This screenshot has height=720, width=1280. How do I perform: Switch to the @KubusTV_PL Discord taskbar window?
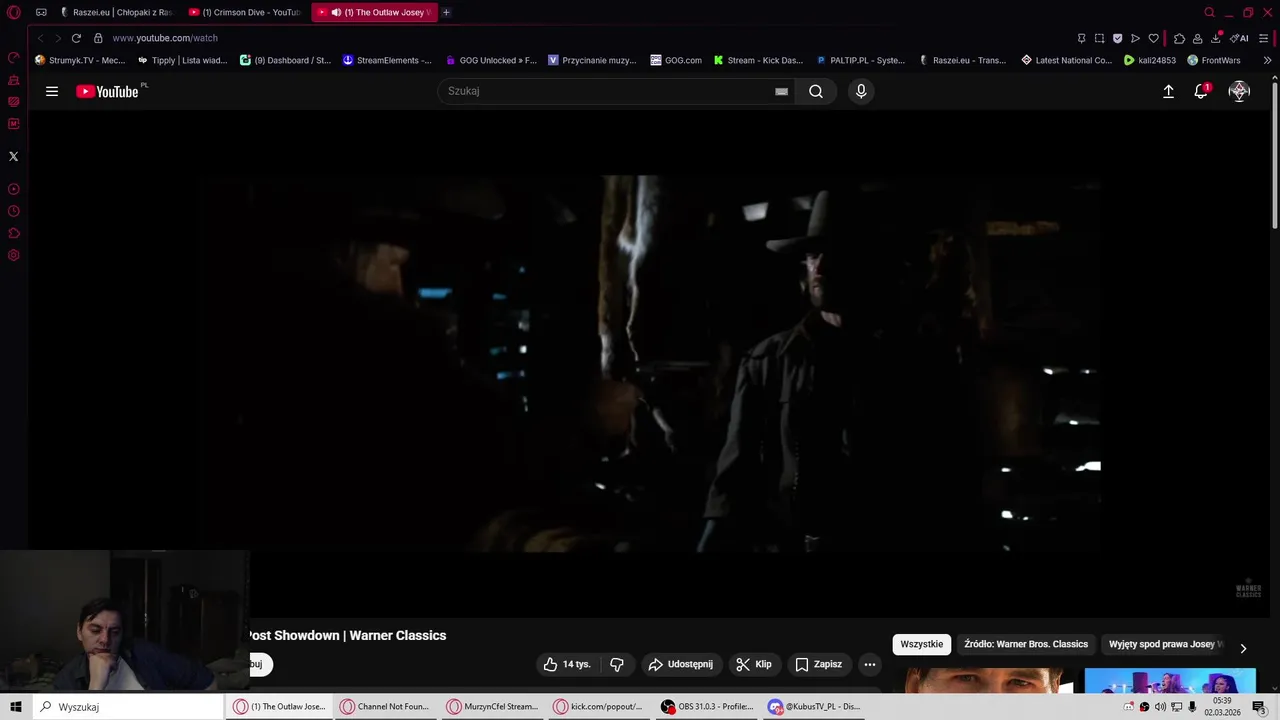[815, 707]
